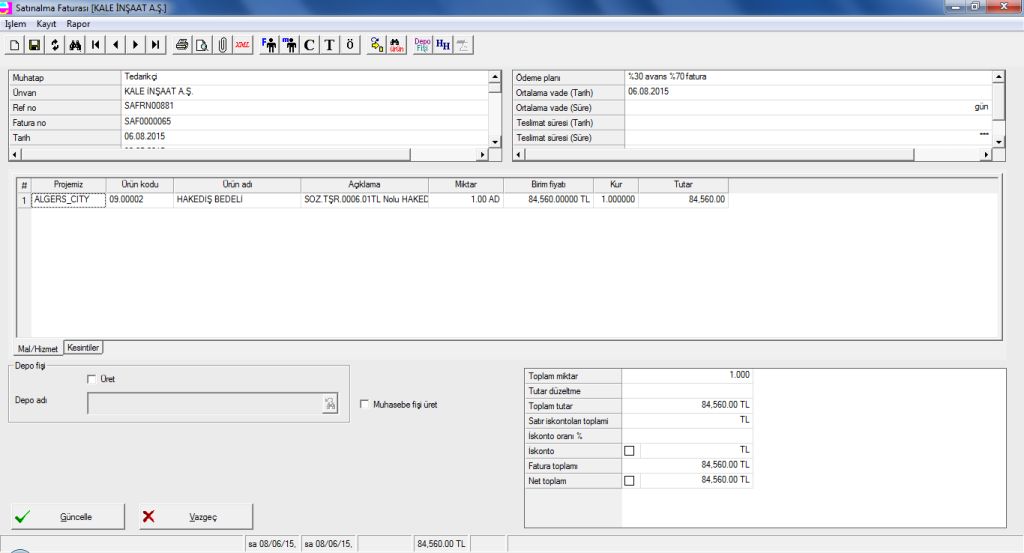
Task: Tick the Net toplam checkbox
Action: [629, 481]
